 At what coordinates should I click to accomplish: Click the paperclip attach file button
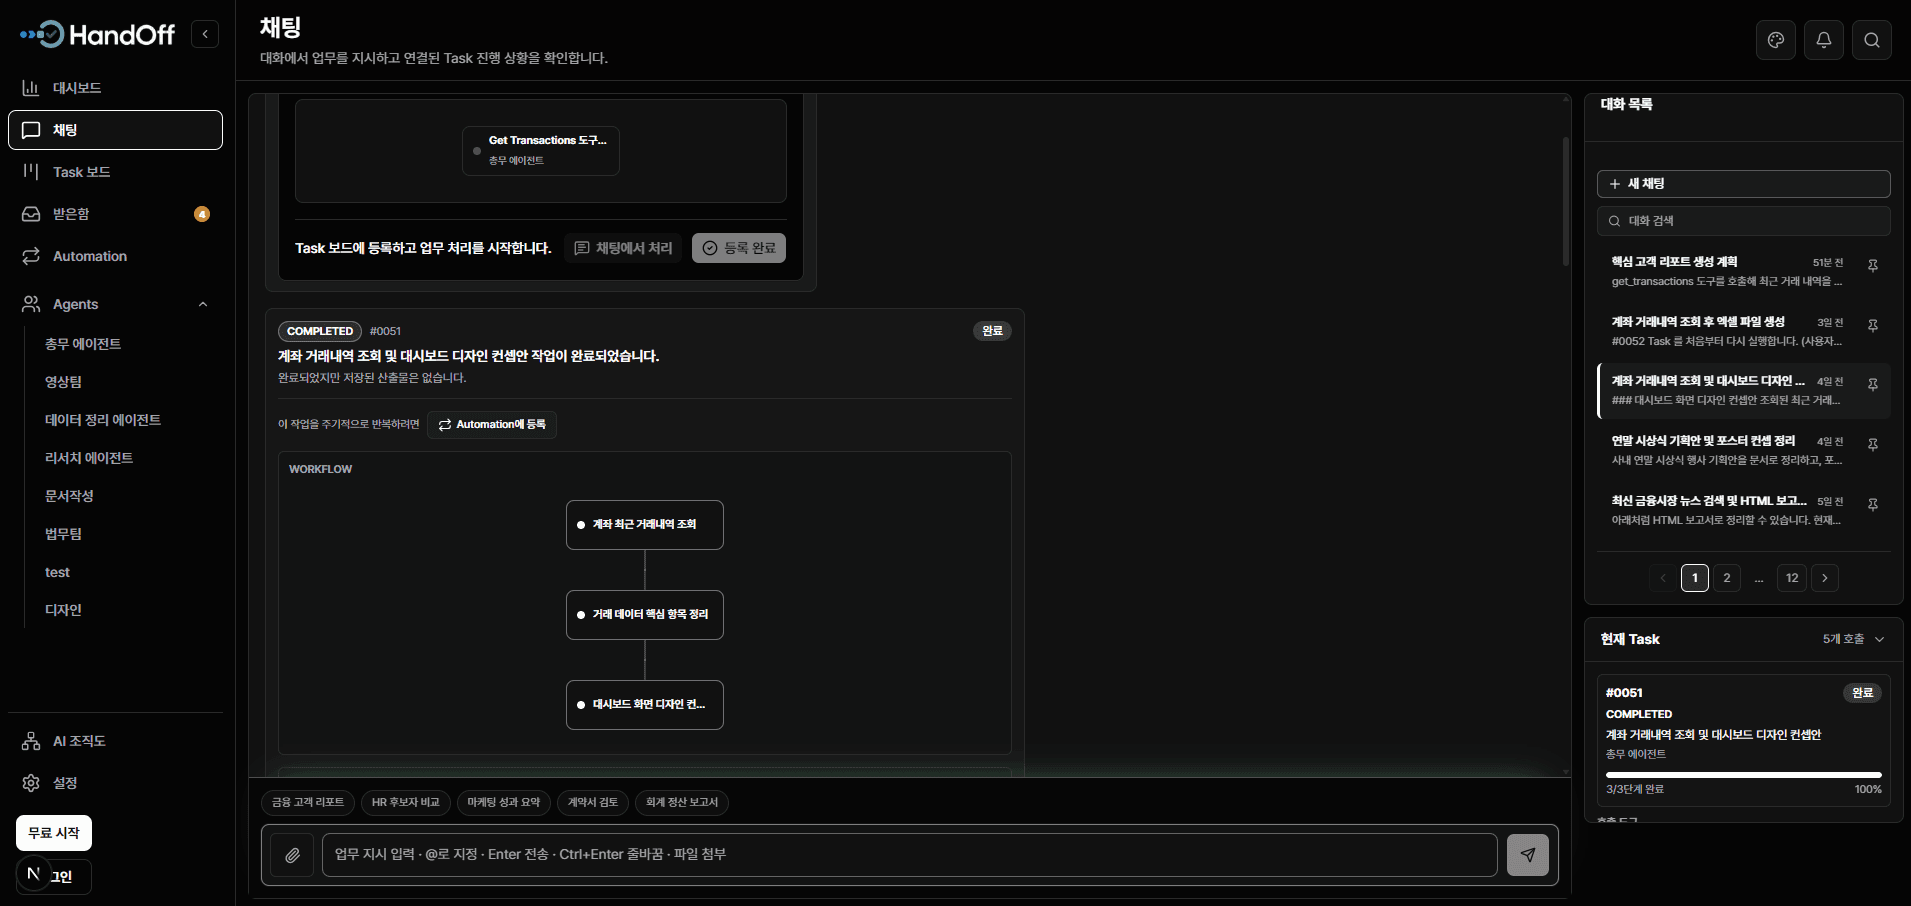pos(292,855)
